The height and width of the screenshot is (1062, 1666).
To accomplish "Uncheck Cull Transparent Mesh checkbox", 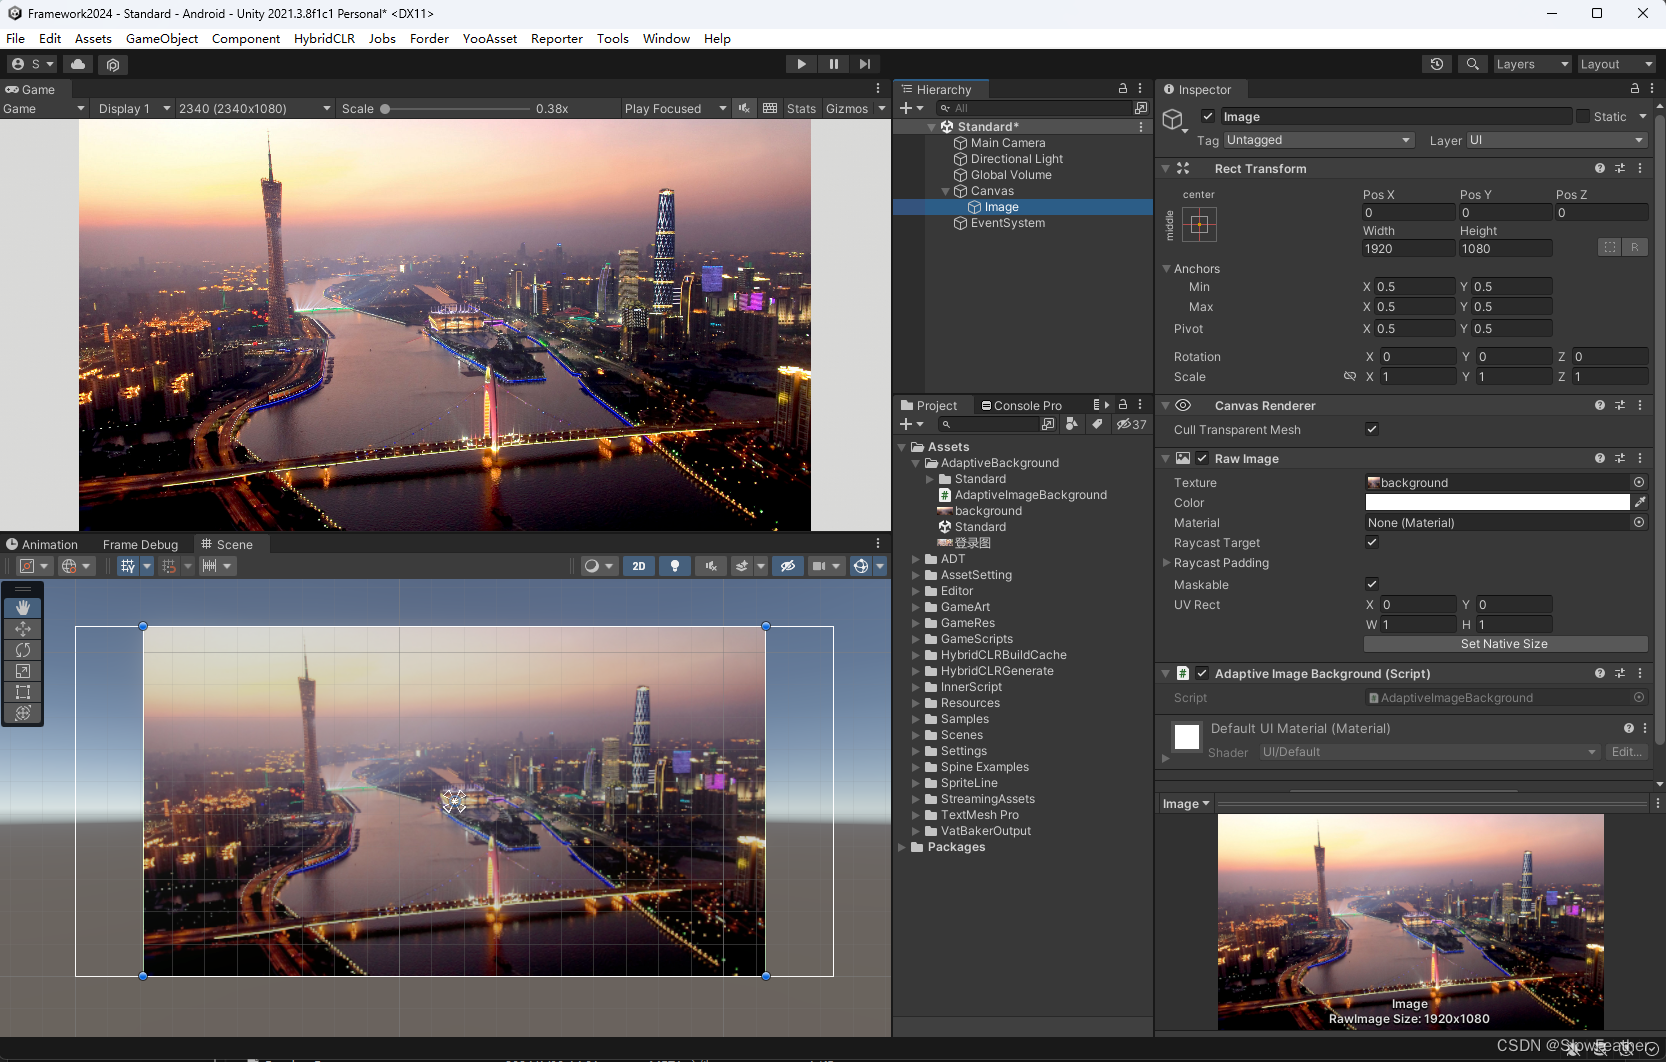I will [x=1372, y=429].
